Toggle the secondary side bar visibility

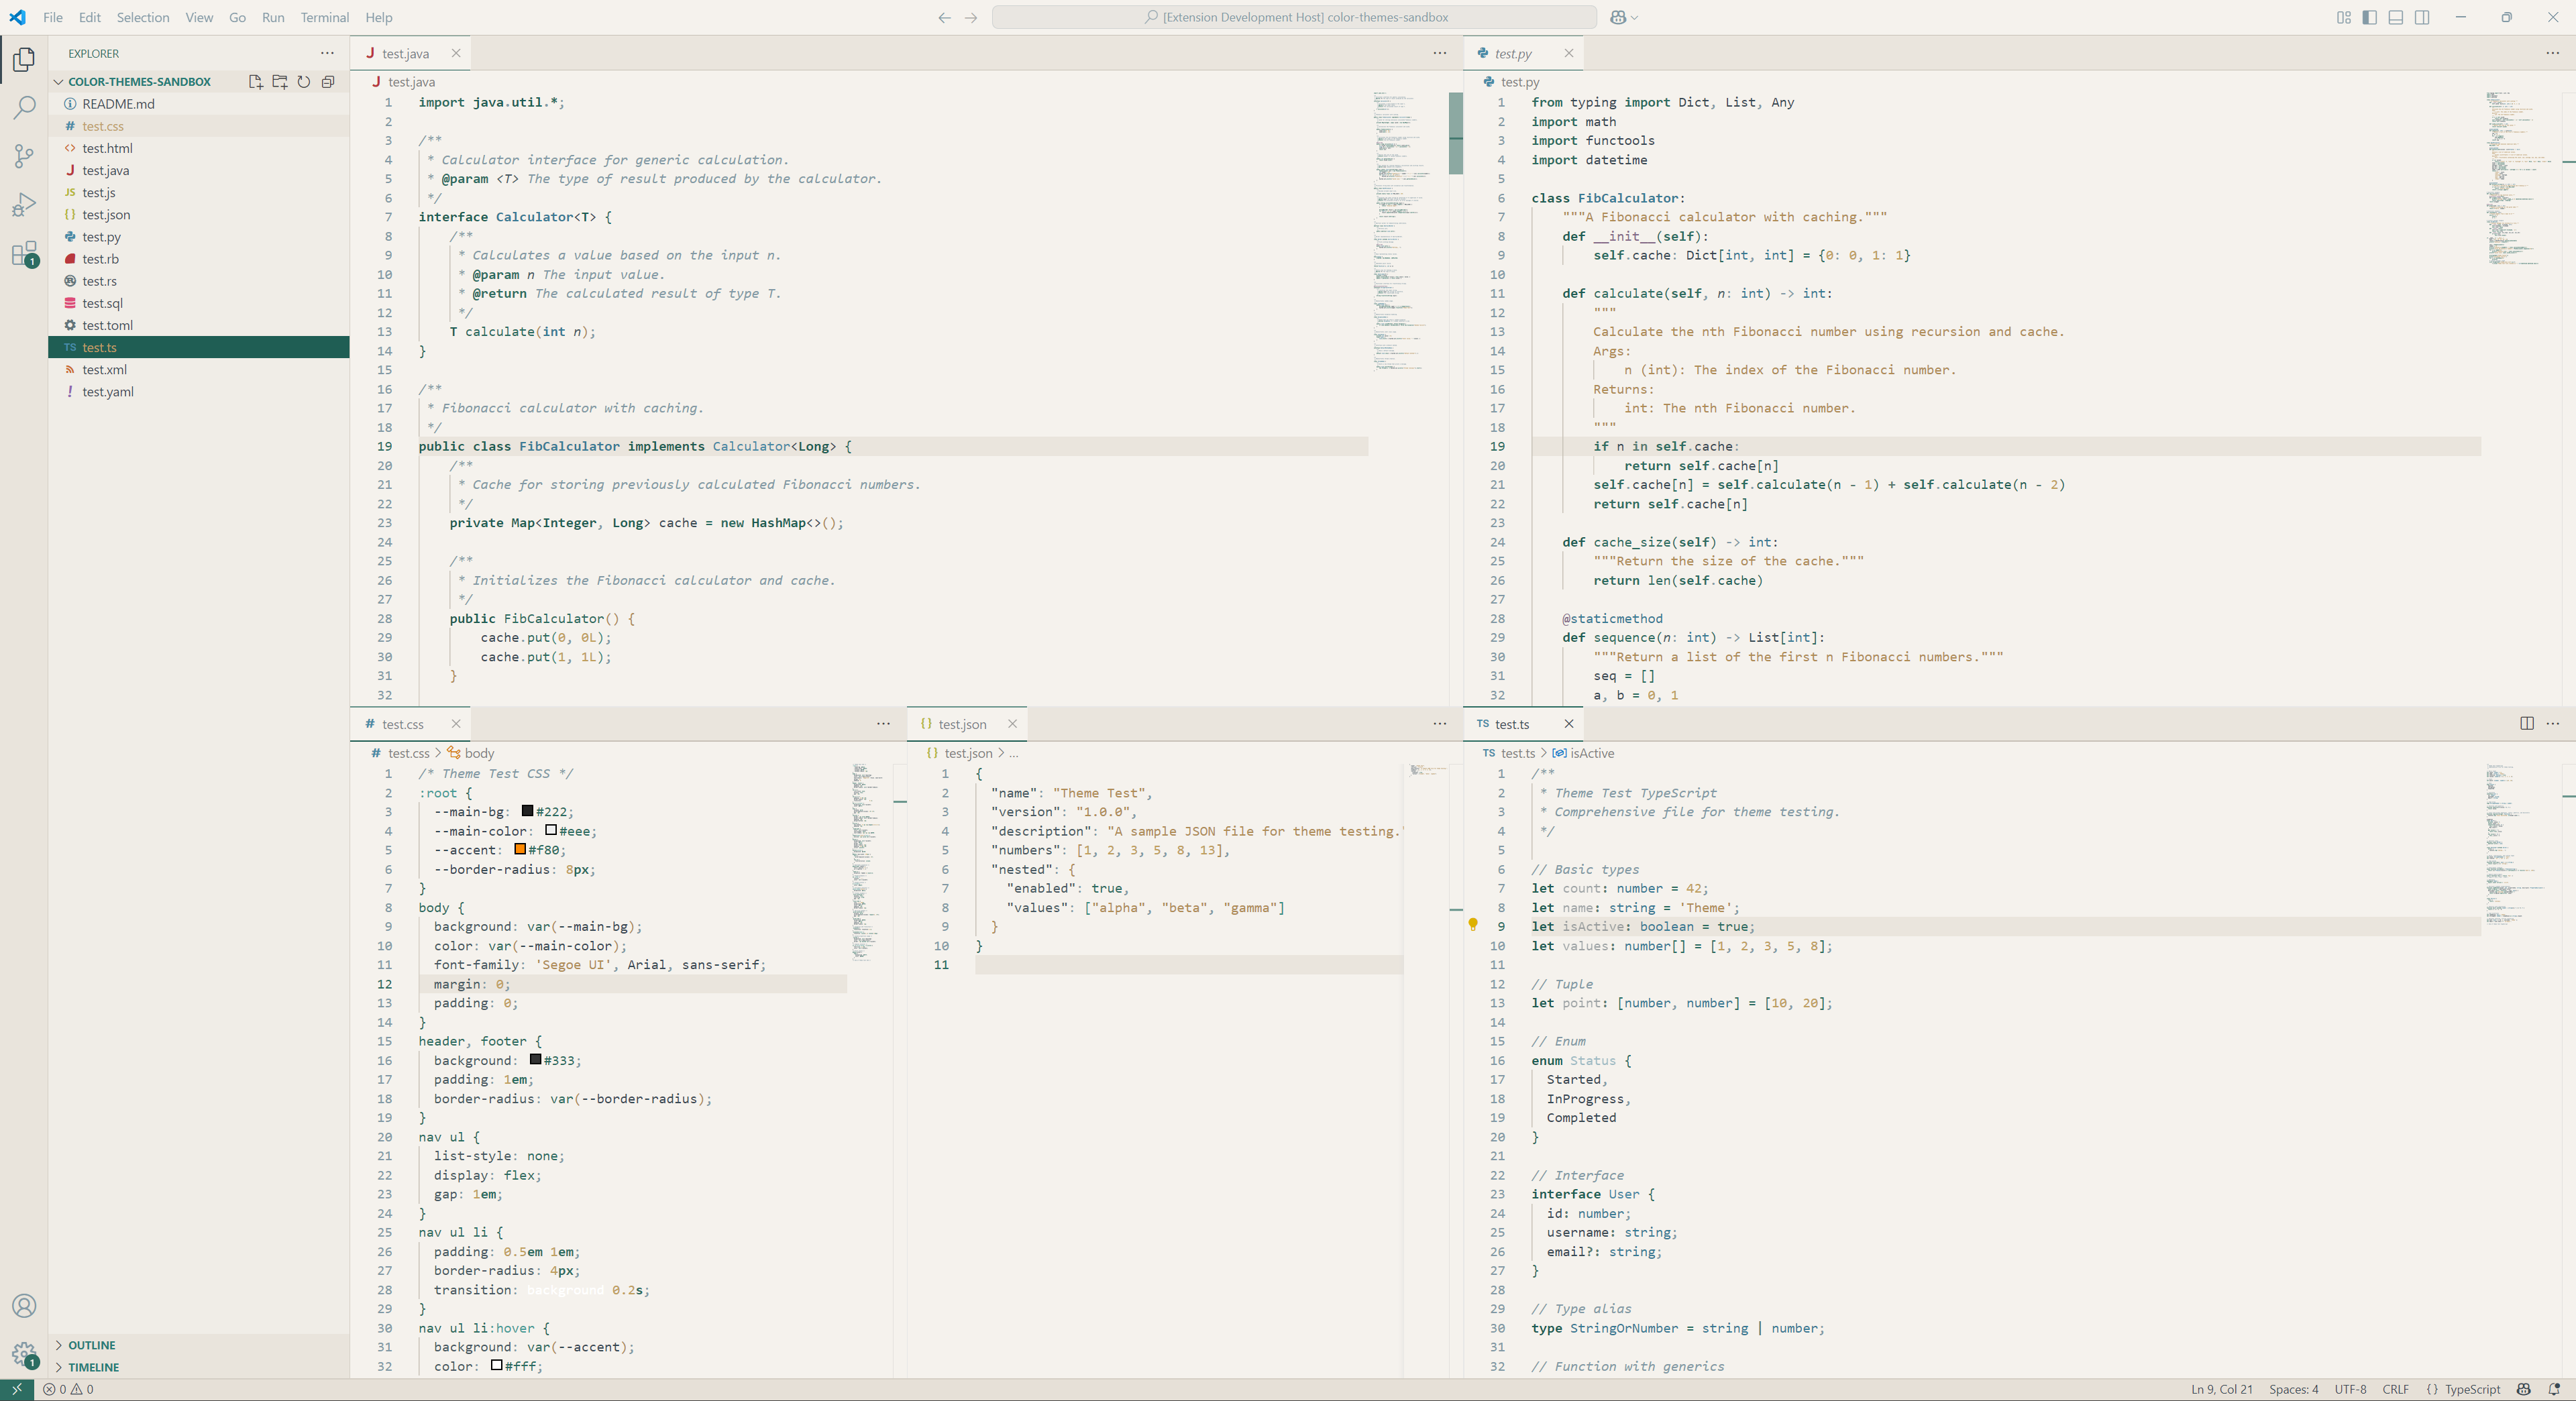pyautogui.click(x=2421, y=17)
